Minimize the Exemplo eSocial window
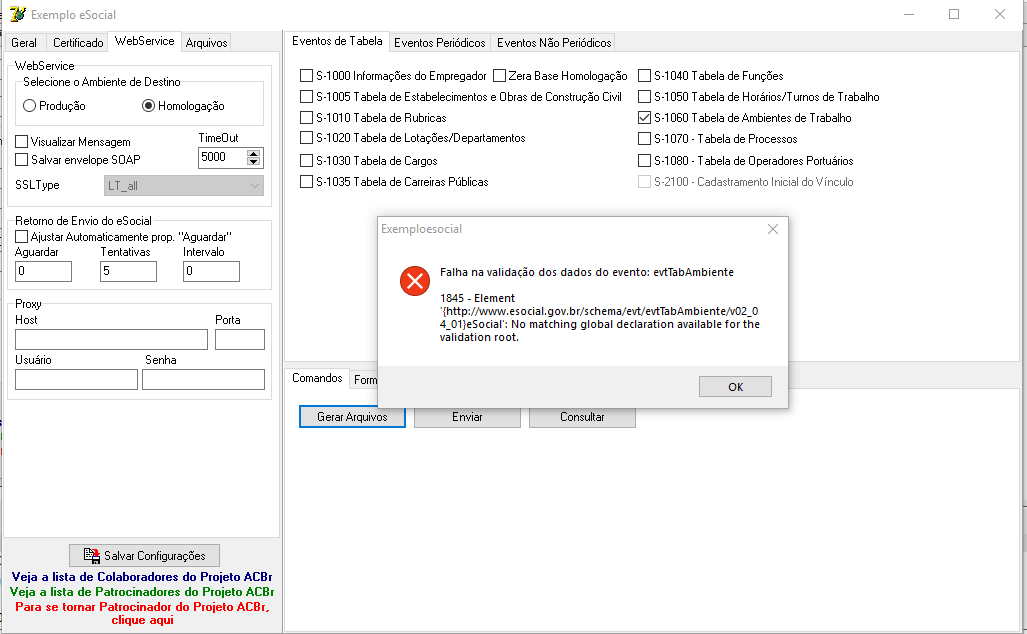1027x634 pixels. coord(909,14)
